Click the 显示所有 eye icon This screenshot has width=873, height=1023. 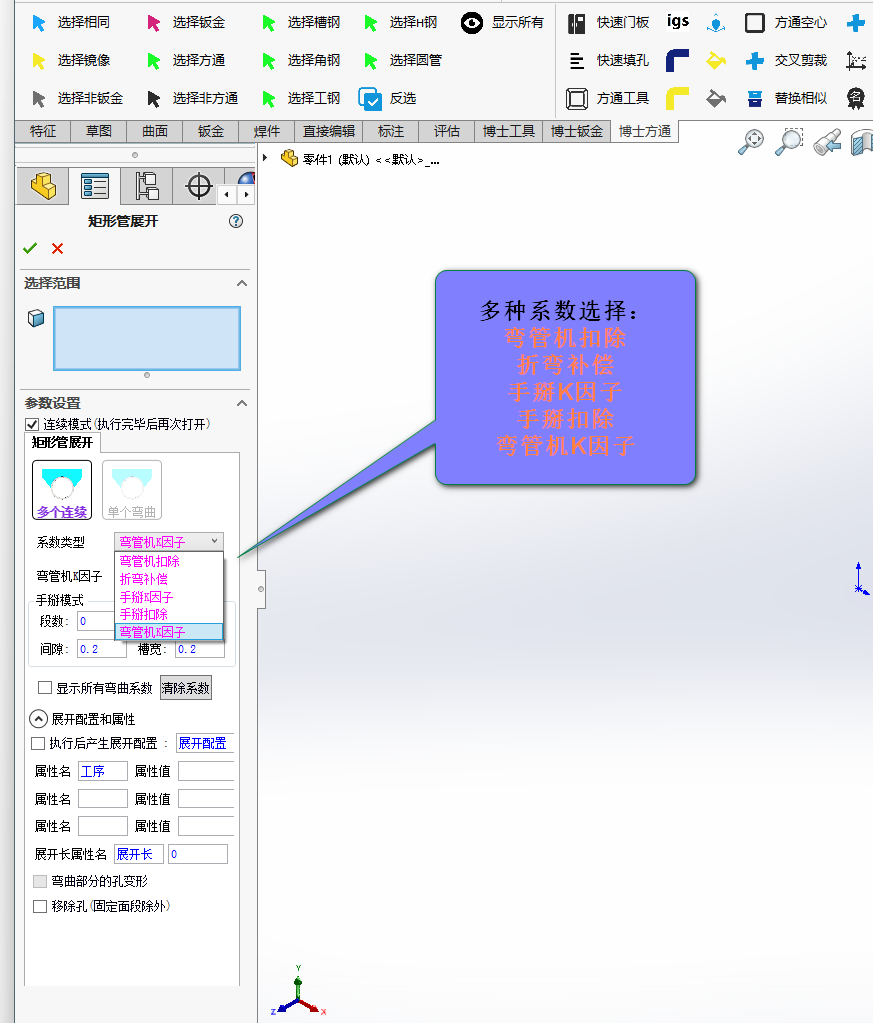472,22
